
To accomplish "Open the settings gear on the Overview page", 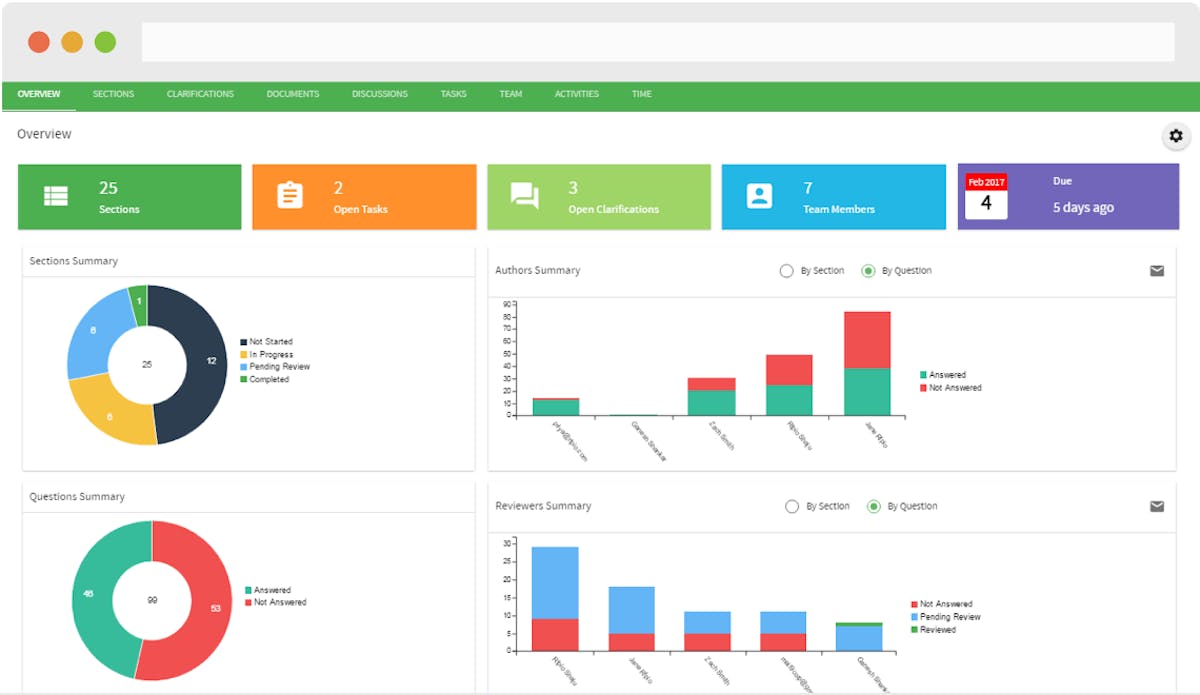I will (x=1176, y=136).
